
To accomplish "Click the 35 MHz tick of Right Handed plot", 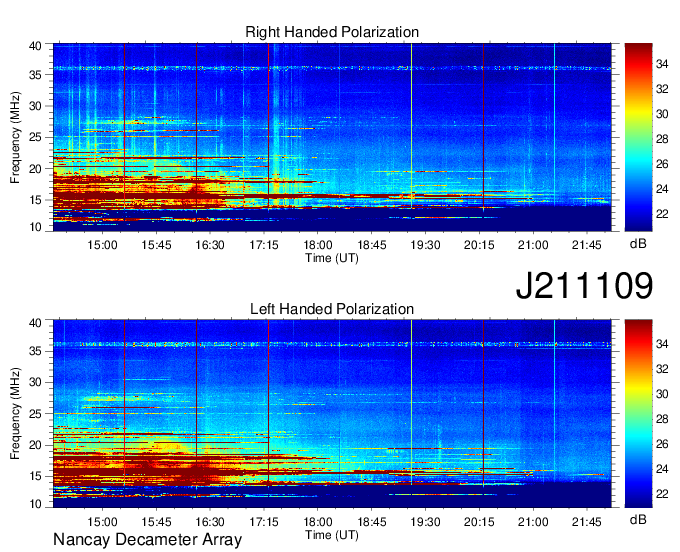I will tap(35, 75).
